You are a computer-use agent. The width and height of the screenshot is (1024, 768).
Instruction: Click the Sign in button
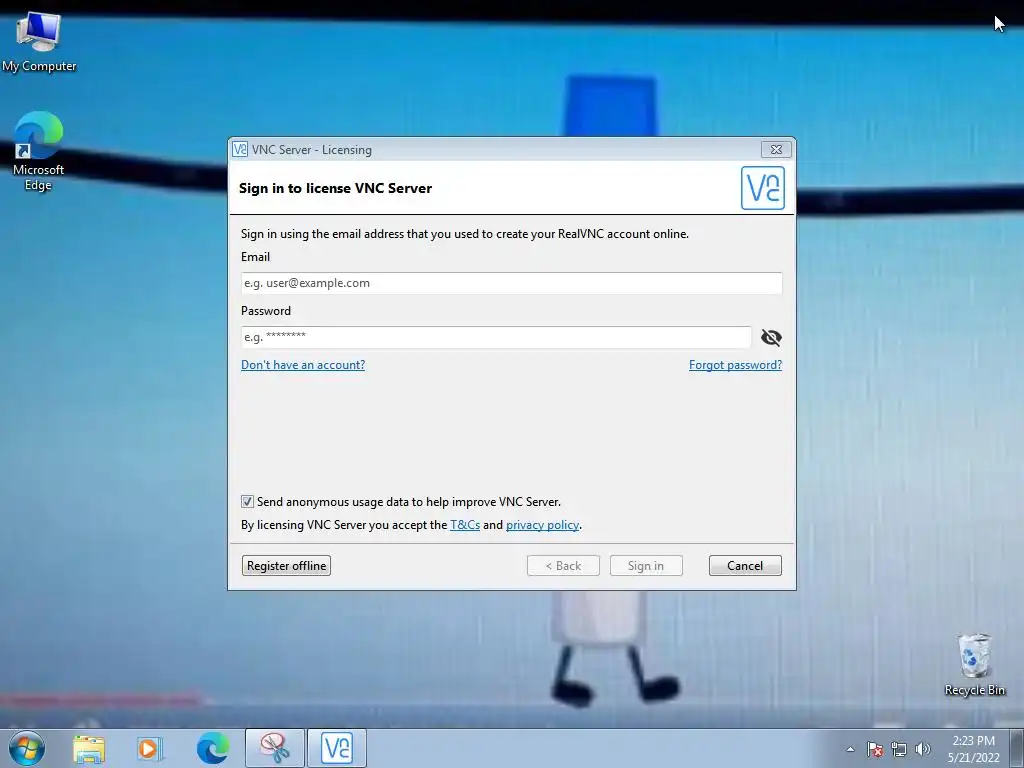(x=646, y=566)
